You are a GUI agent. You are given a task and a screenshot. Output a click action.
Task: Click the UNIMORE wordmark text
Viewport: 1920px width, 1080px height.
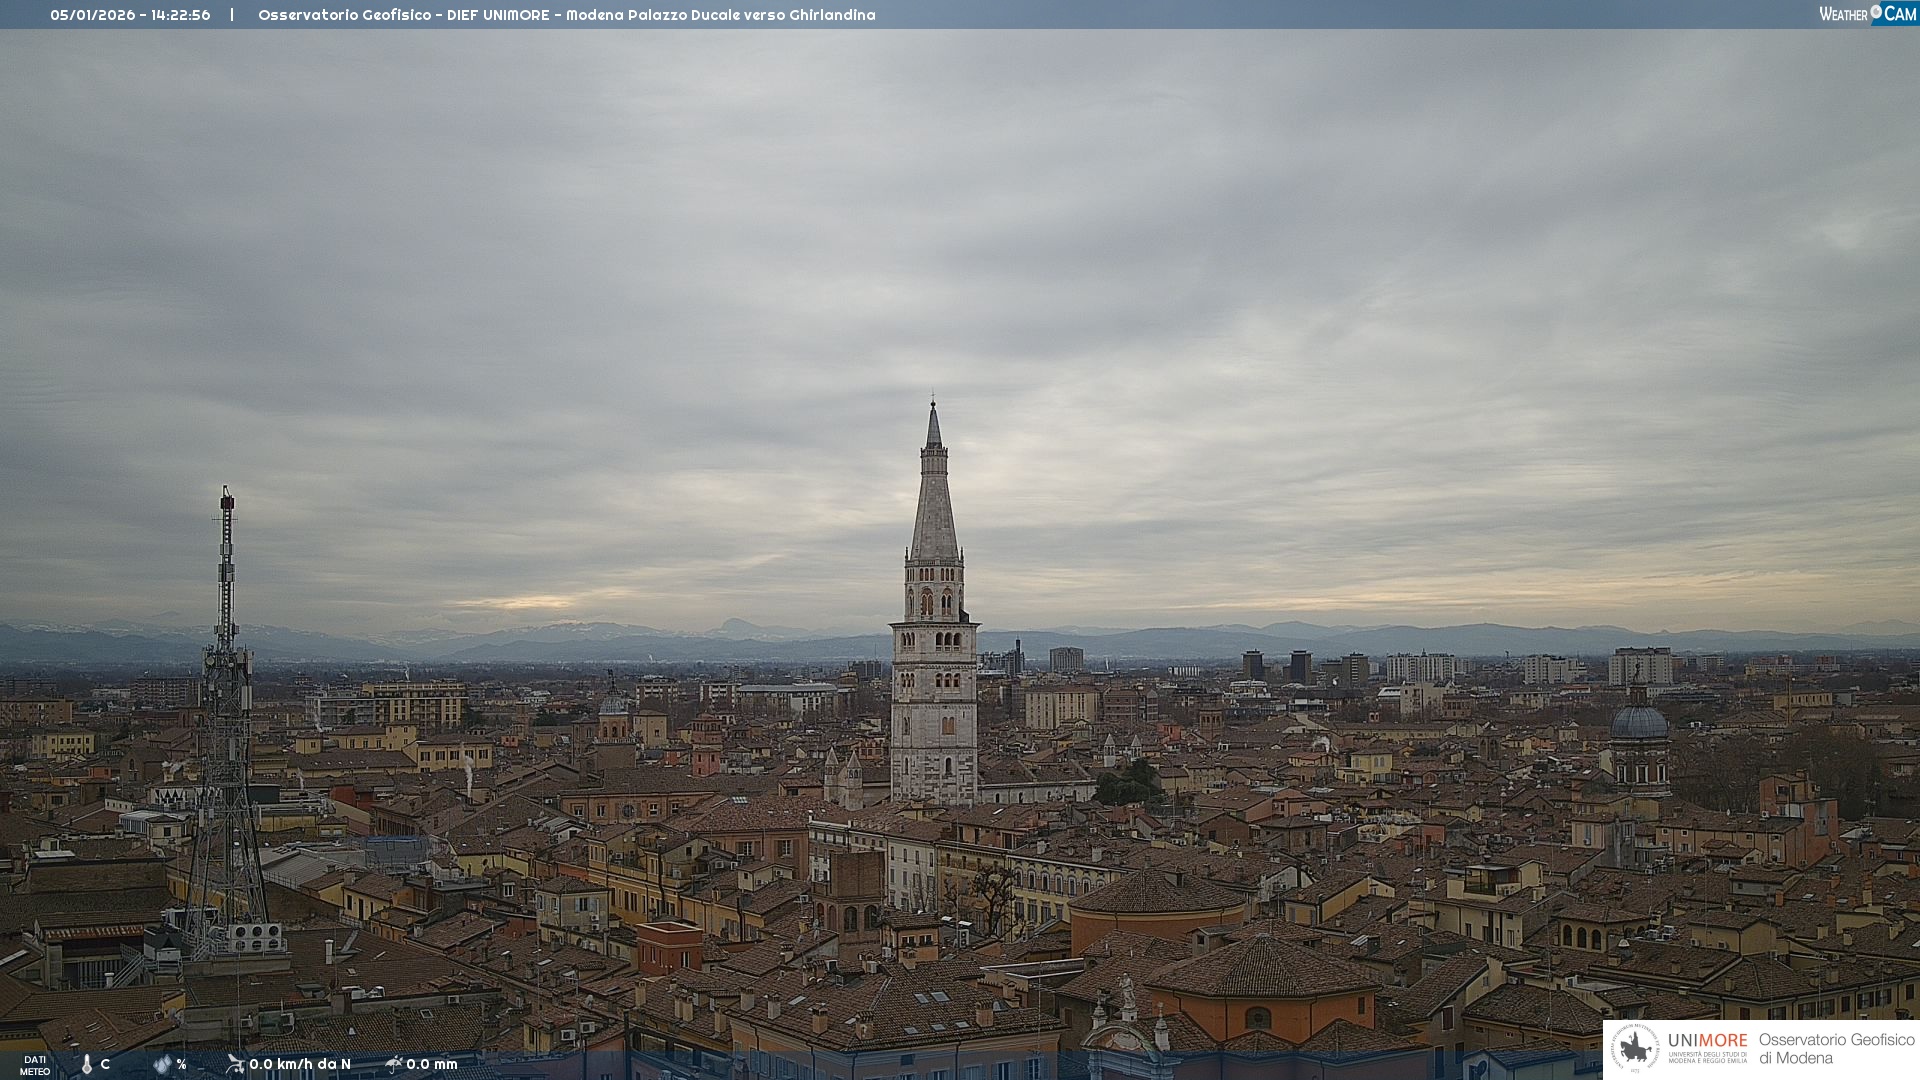point(1707,1041)
